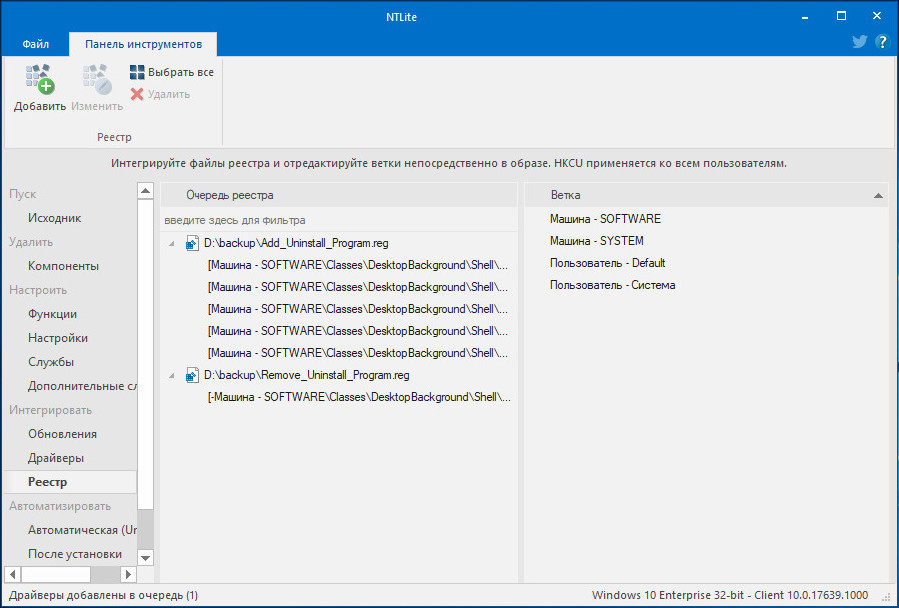Screen dimensions: 899x608
Task: Open Функции in the sidebar
Action: pos(52,314)
